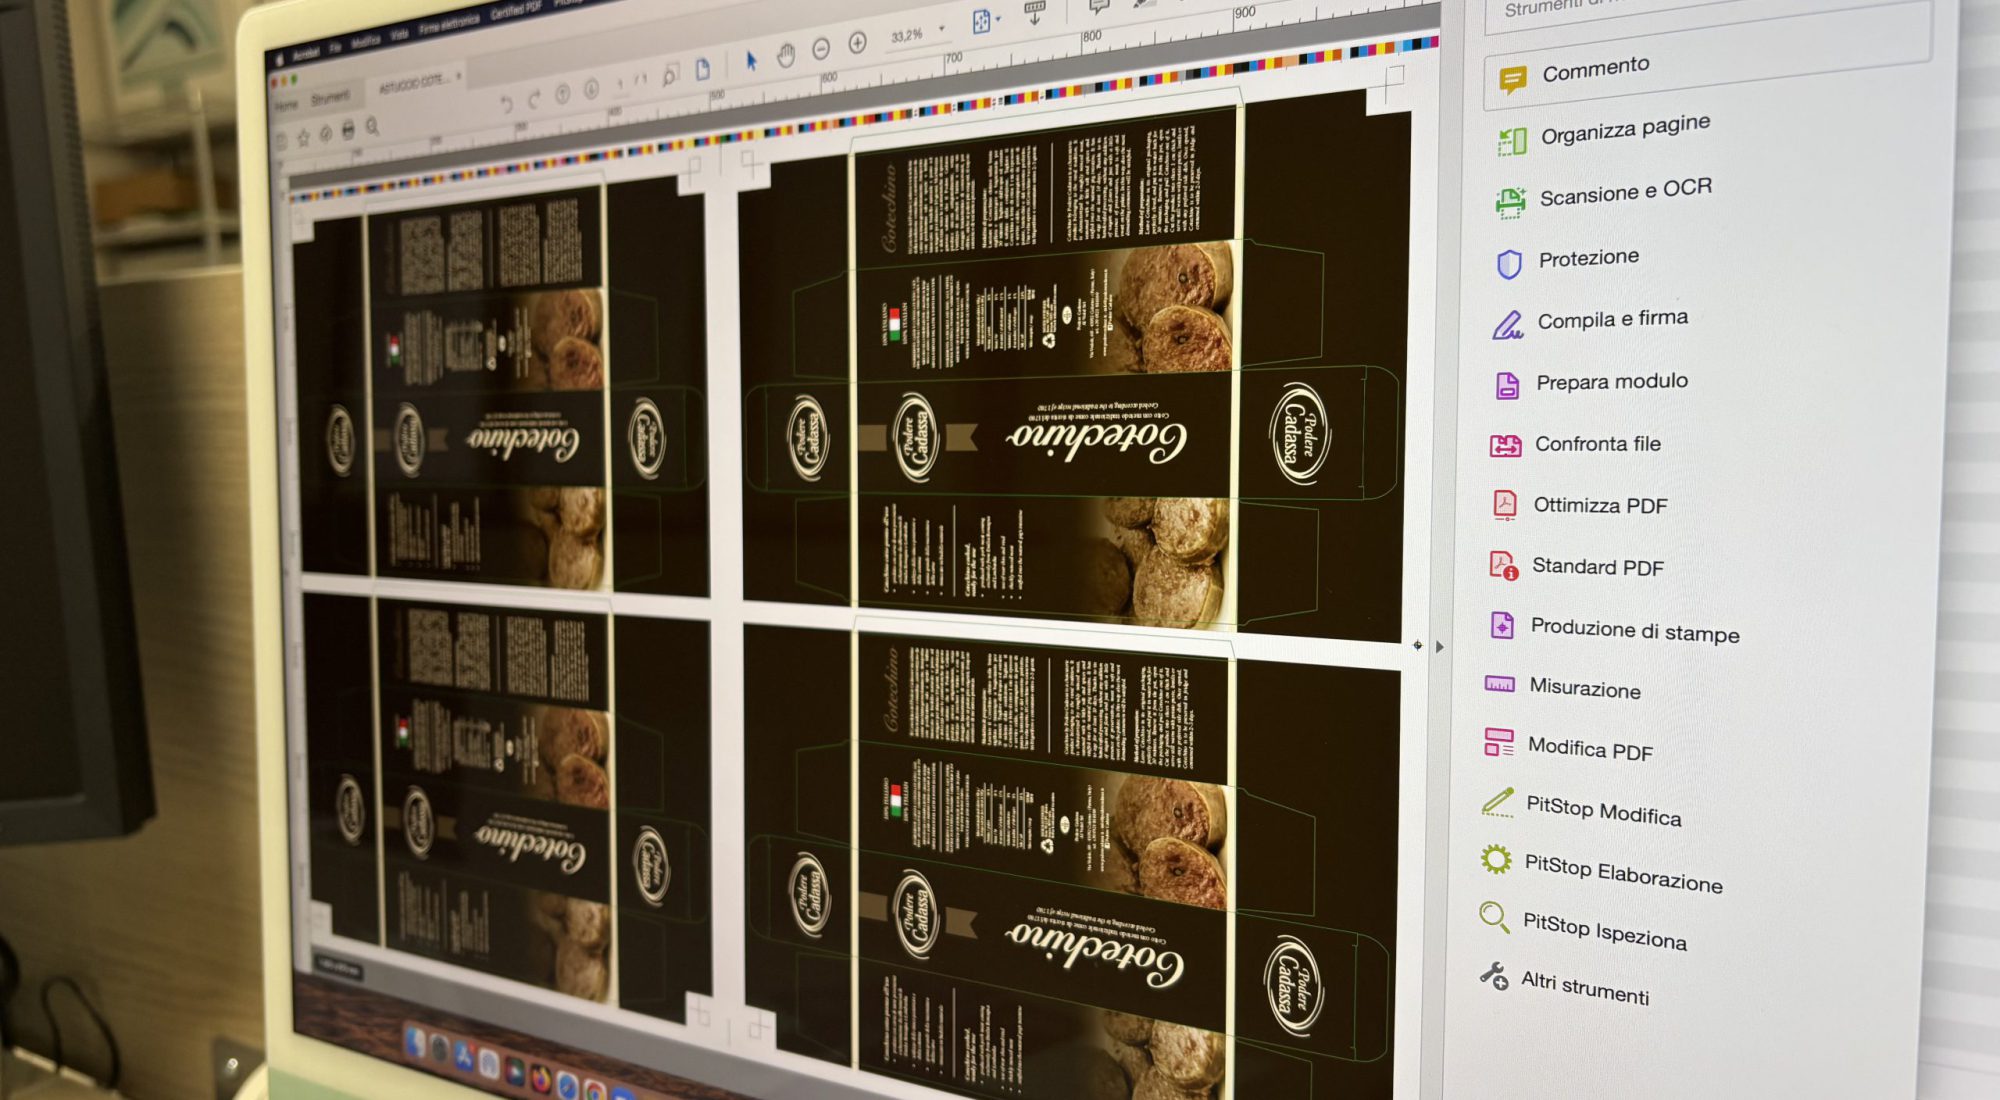Launch Scansione e OCR tool

coord(1624,192)
